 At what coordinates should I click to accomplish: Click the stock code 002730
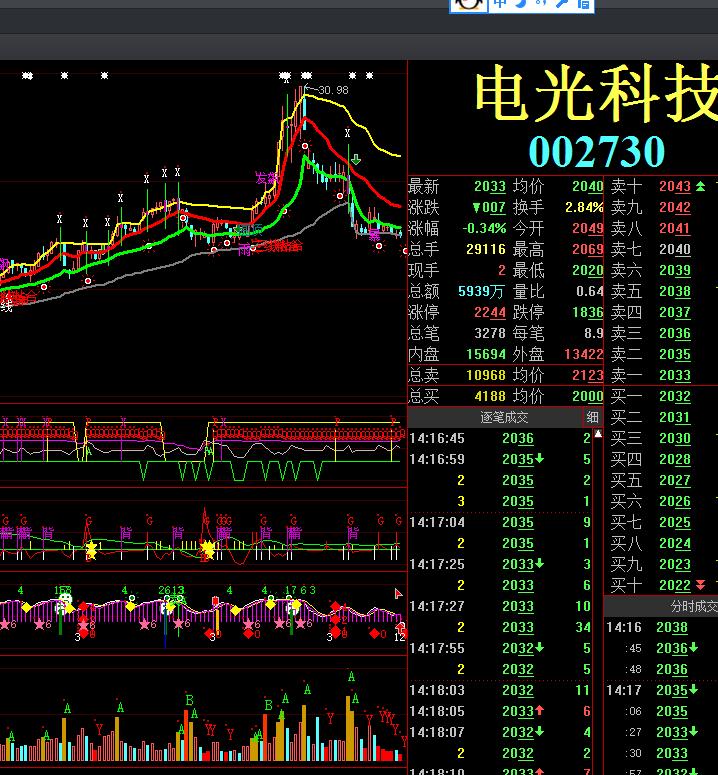click(597, 151)
